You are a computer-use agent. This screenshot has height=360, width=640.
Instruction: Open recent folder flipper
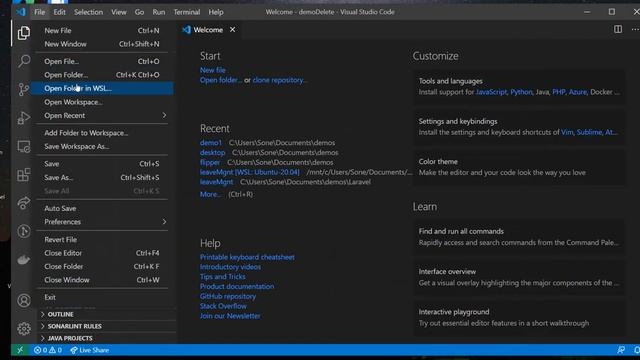pyautogui.click(x=210, y=162)
